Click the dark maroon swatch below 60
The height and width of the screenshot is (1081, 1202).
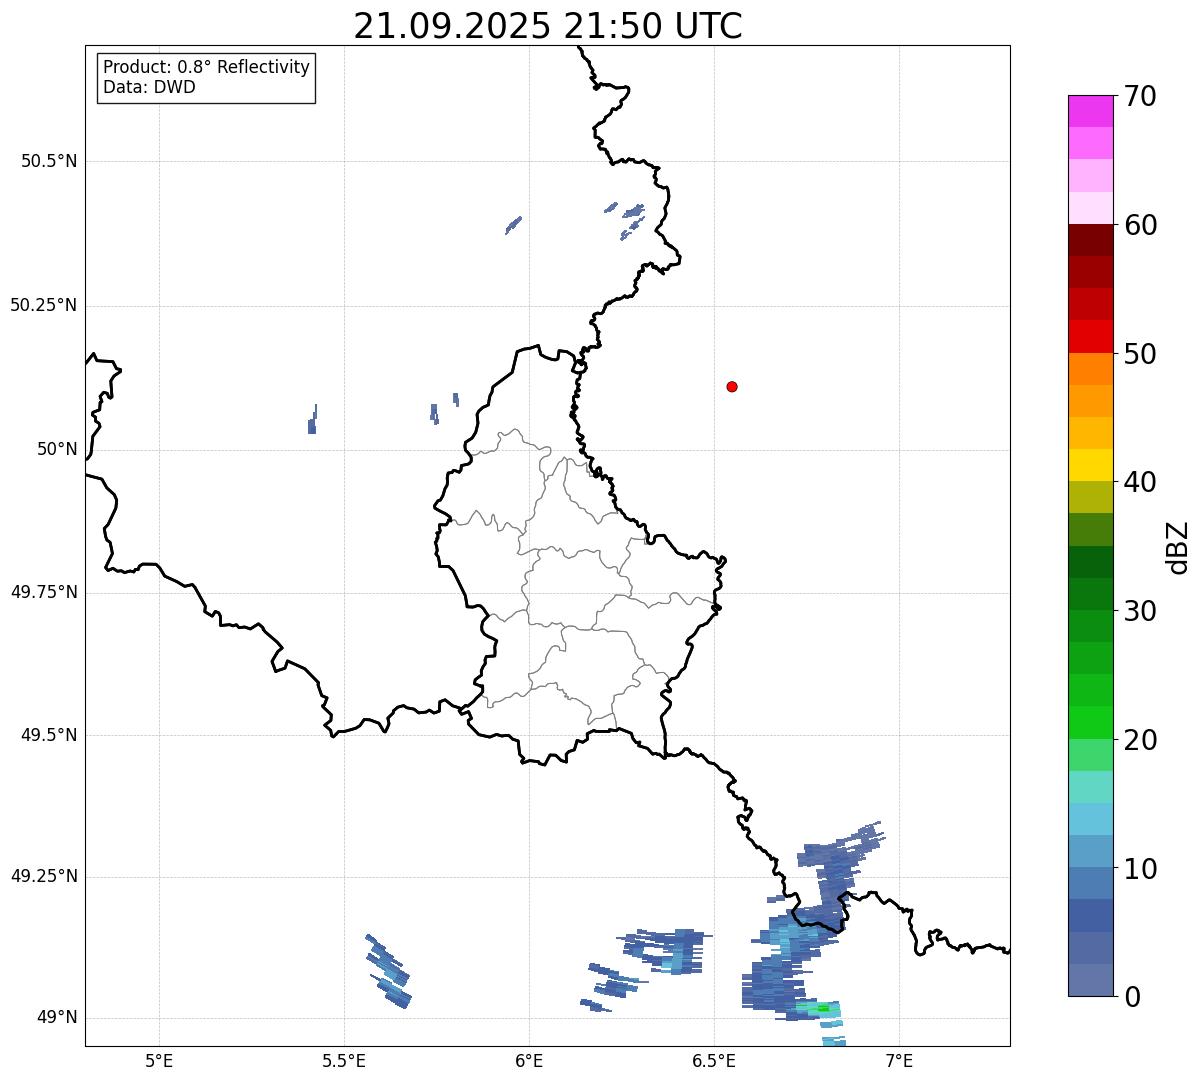pyautogui.click(x=1090, y=240)
